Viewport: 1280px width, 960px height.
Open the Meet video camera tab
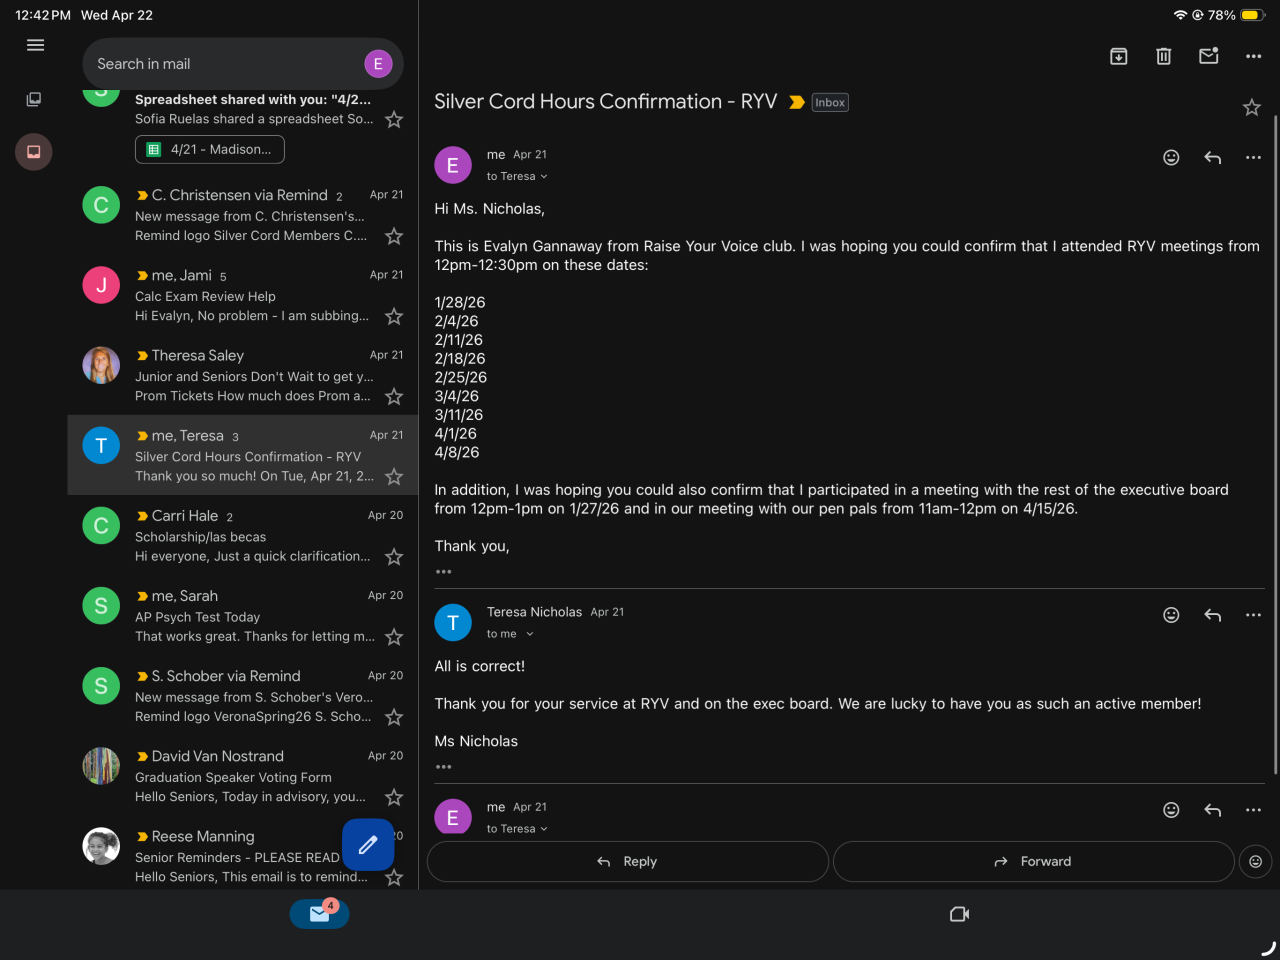(x=959, y=914)
